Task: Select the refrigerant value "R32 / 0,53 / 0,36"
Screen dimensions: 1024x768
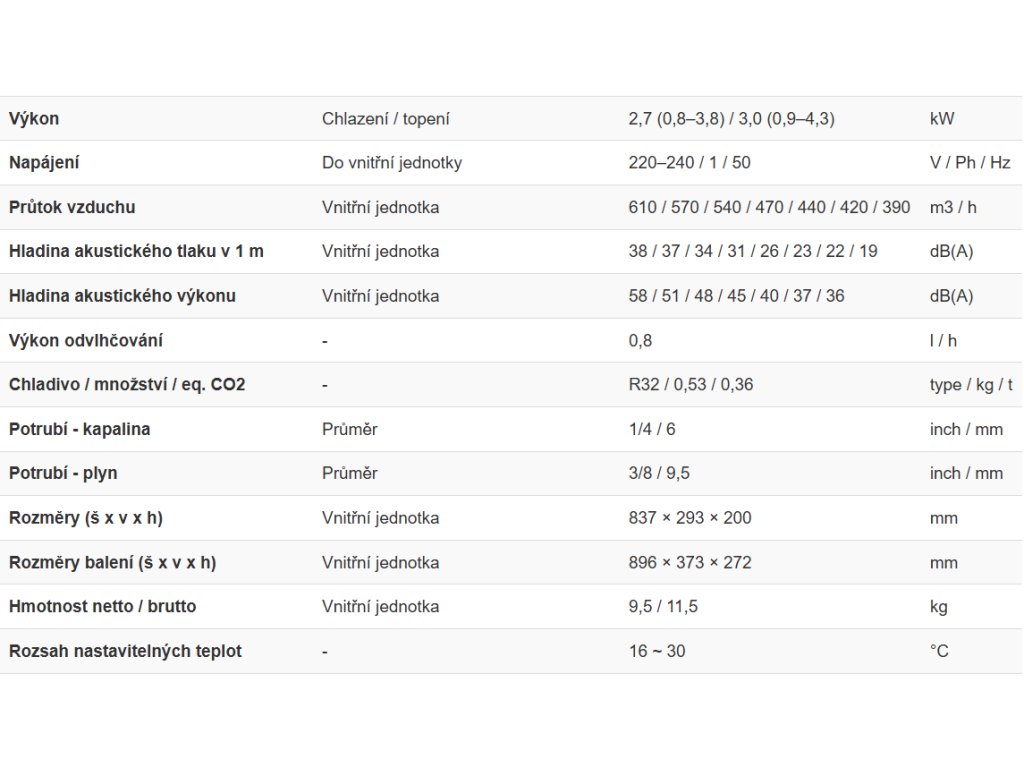Action: (x=691, y=385)
